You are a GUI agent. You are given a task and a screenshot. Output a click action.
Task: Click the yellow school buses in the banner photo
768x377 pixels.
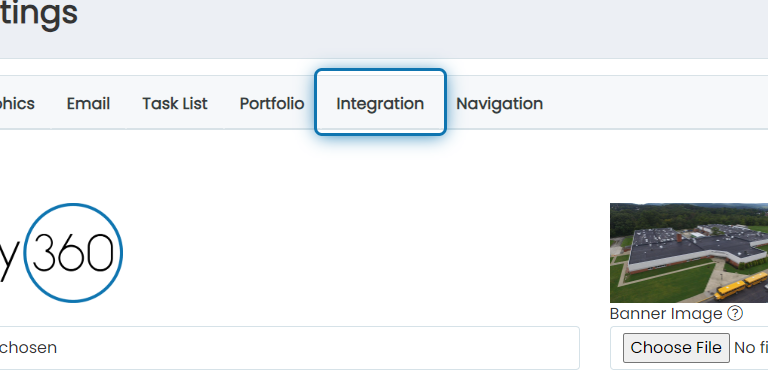[x=742, y=286]
